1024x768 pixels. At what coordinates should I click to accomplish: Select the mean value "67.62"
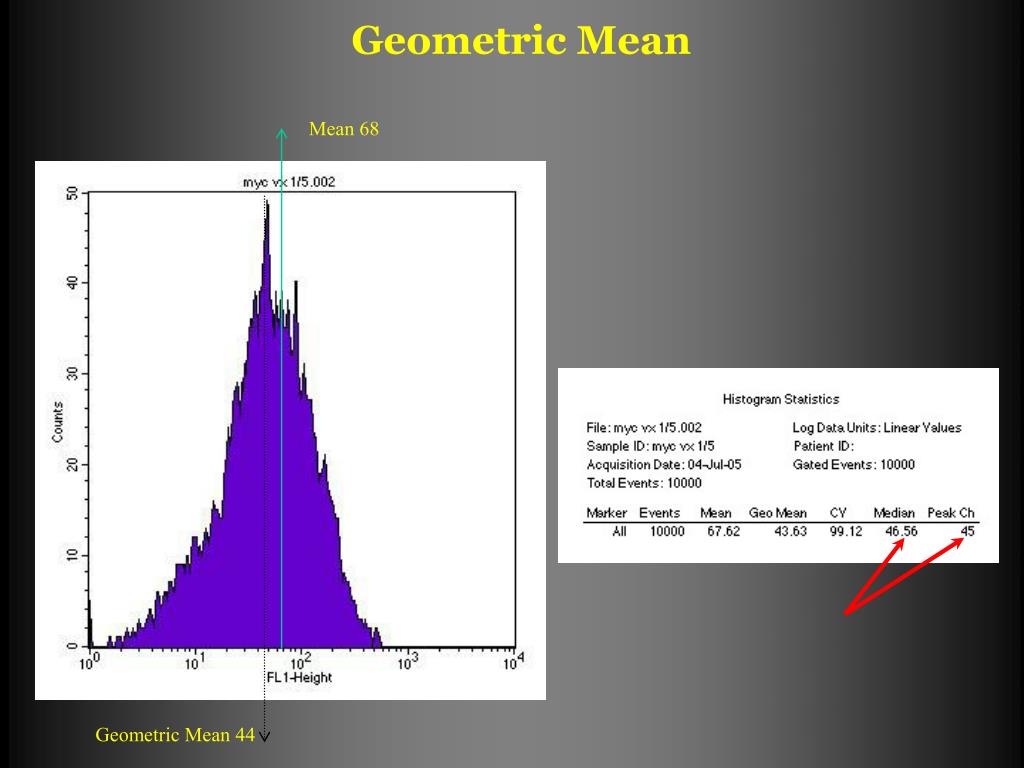(724, 532)
